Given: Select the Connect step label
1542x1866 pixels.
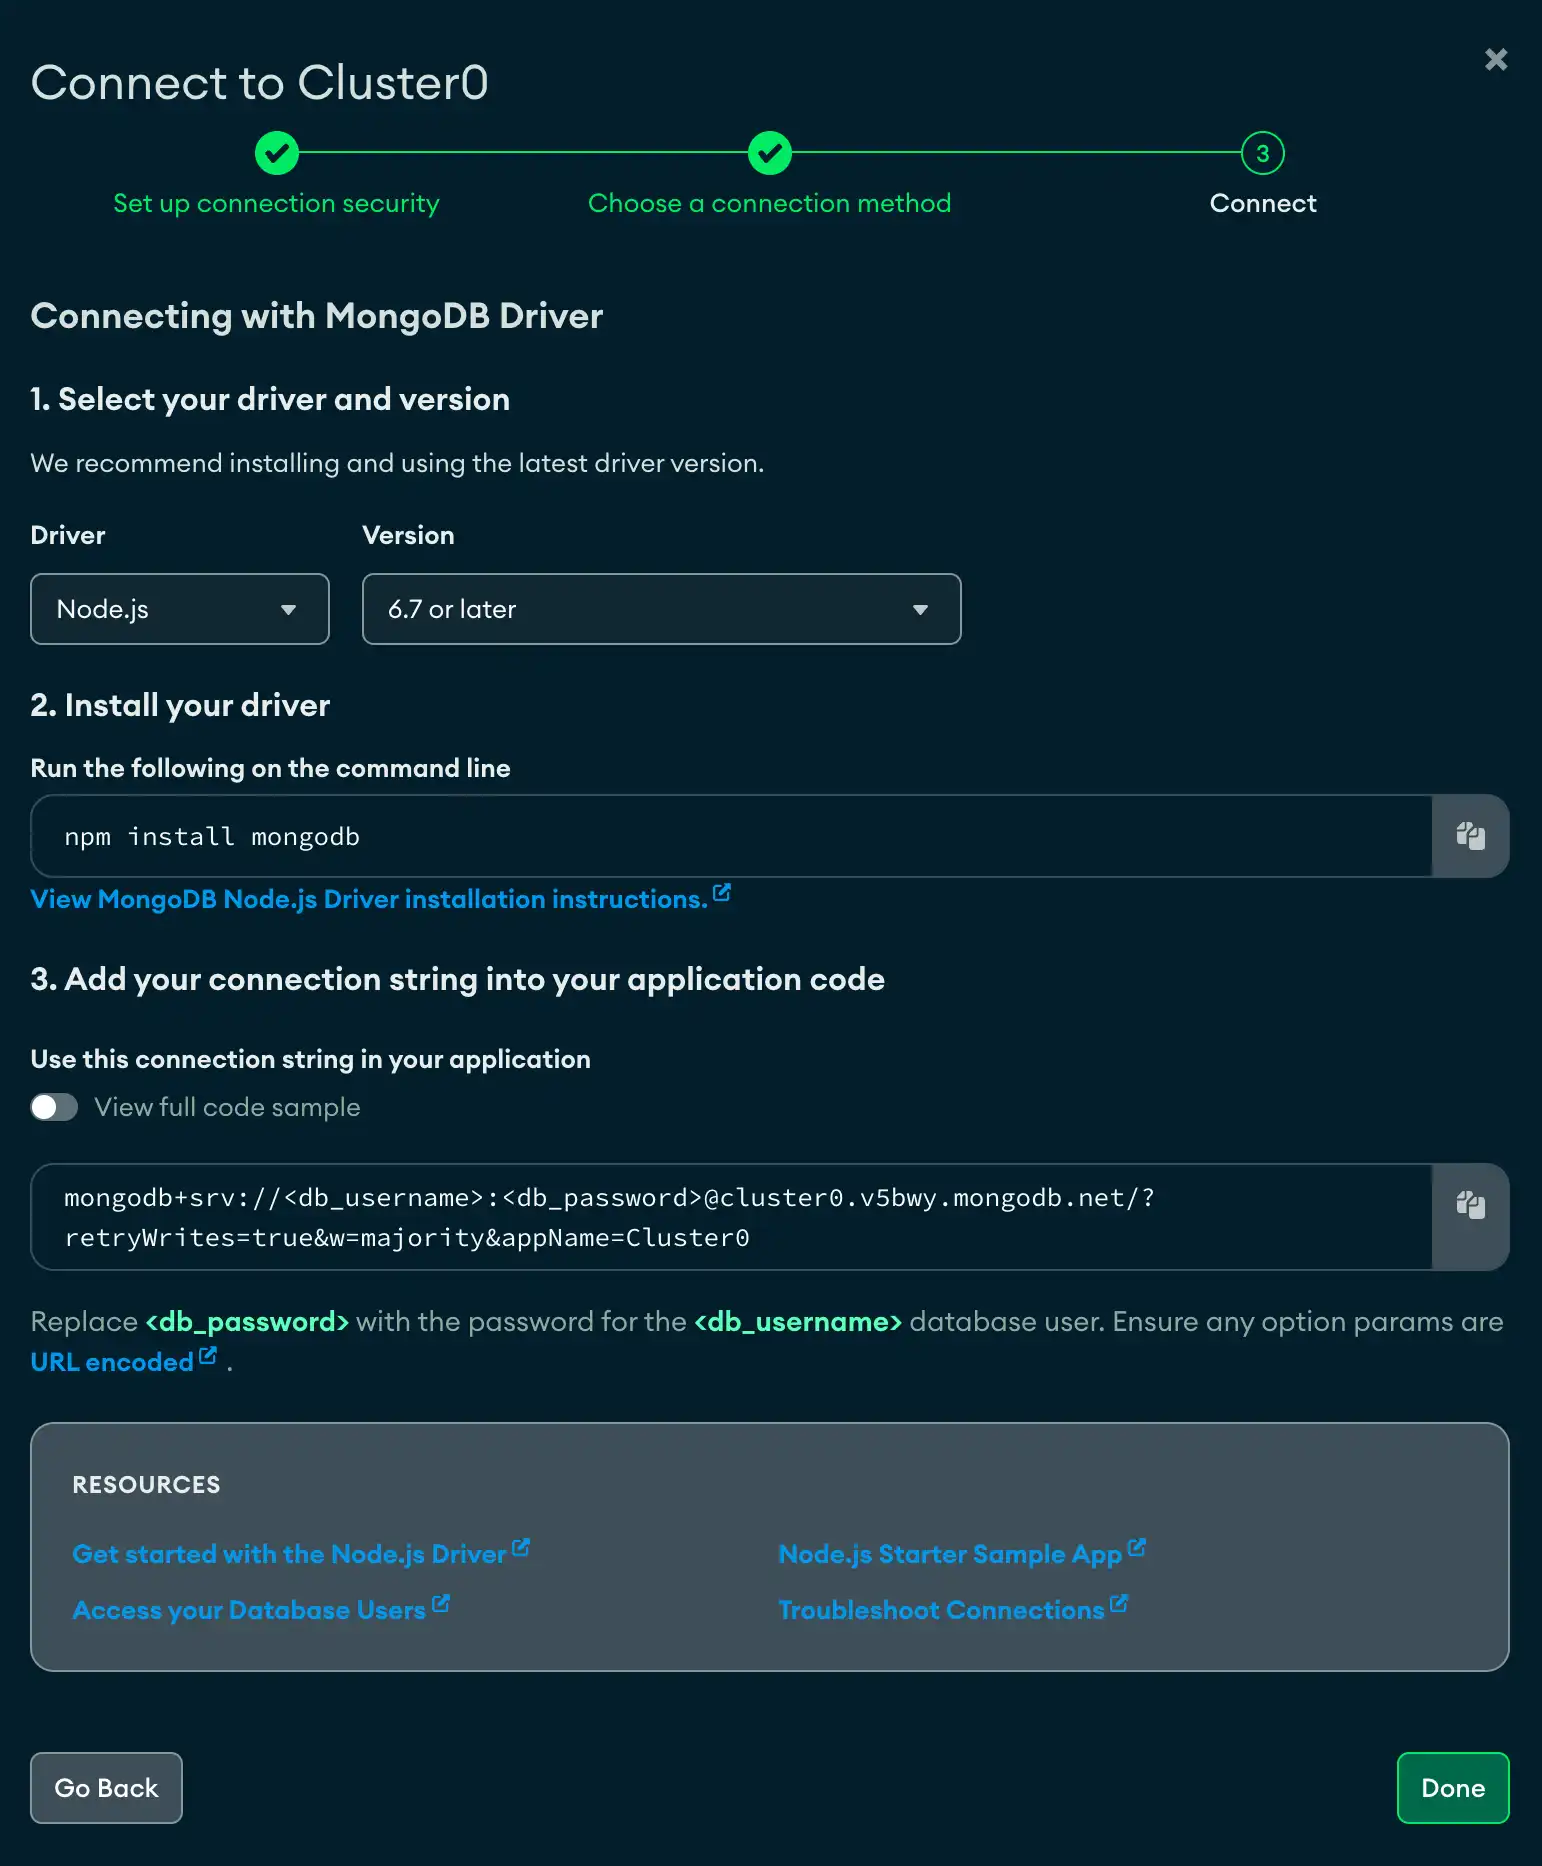Looking at the screenshot, I should click(1263, 203).
